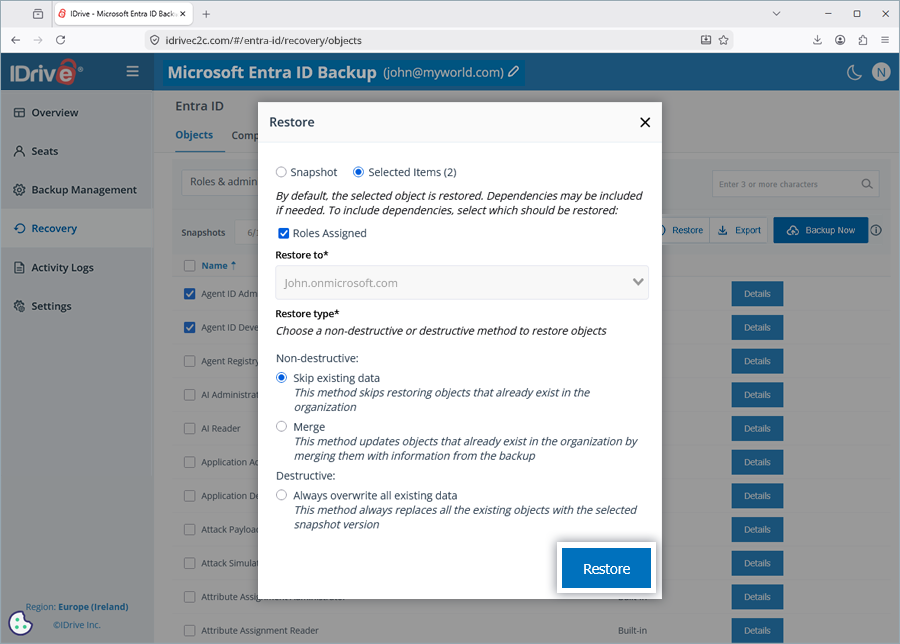
Task: Switch to the Objects tab
Action: (x=194, y=135)
